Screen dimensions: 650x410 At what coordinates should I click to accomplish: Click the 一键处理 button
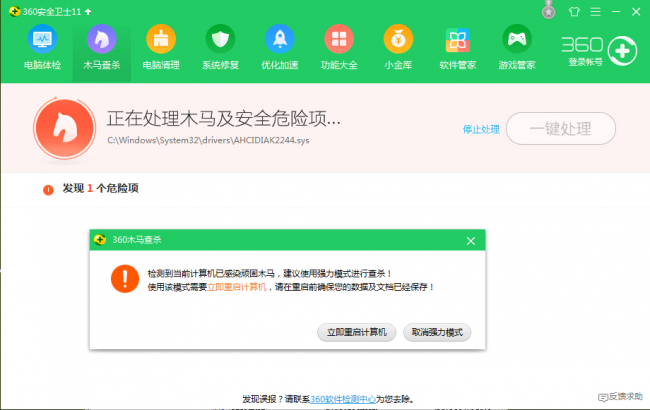point(560,129)
